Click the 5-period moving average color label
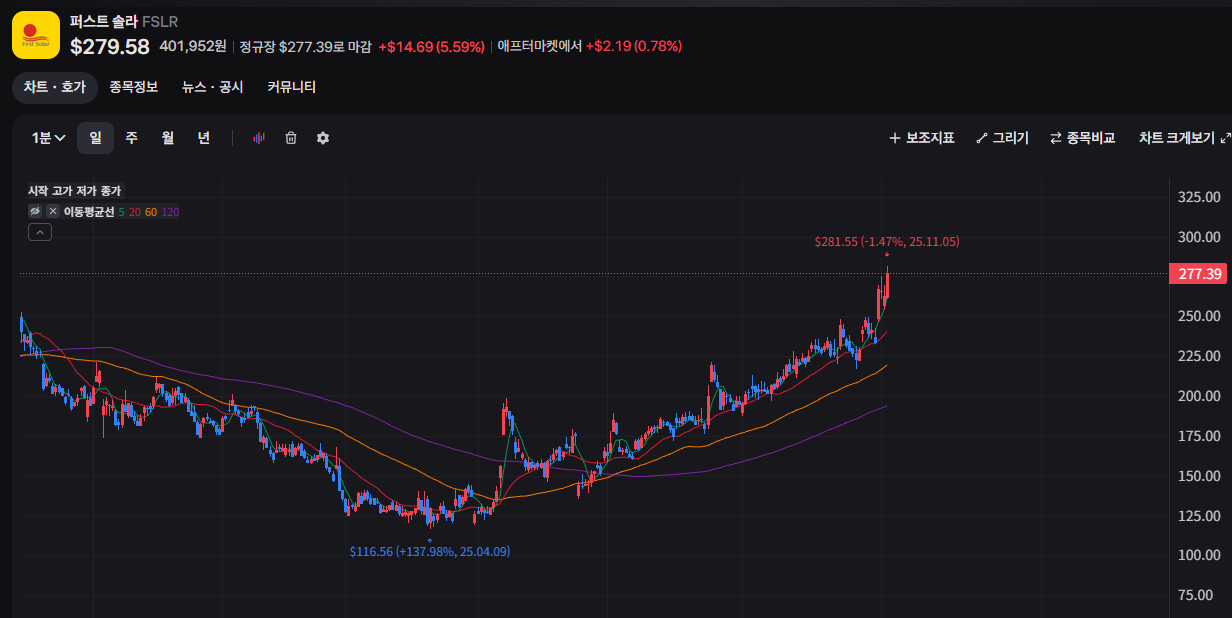 click(x=122, y=212)
